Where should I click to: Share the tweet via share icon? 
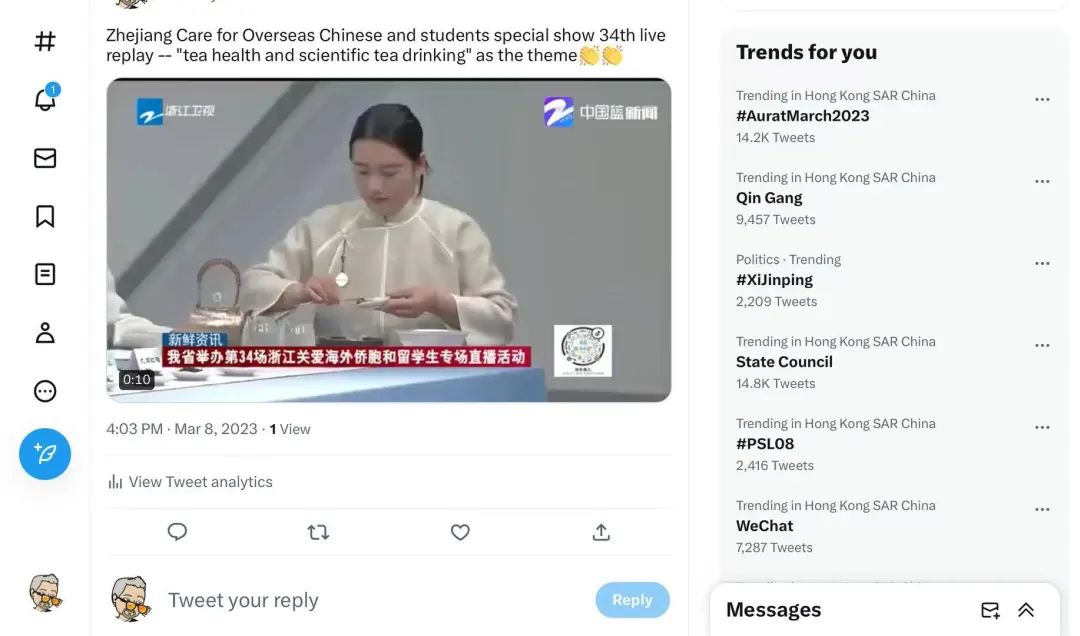click(x=601, y=532)
